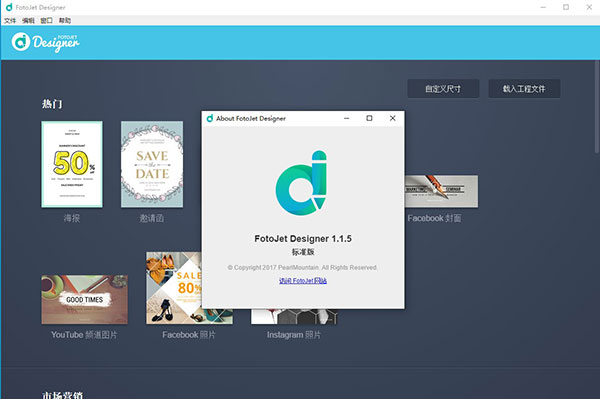This screenshot has width=600, height=399.
Task: Click the Instagram 照片 label
Action: (x=294, y=335)
